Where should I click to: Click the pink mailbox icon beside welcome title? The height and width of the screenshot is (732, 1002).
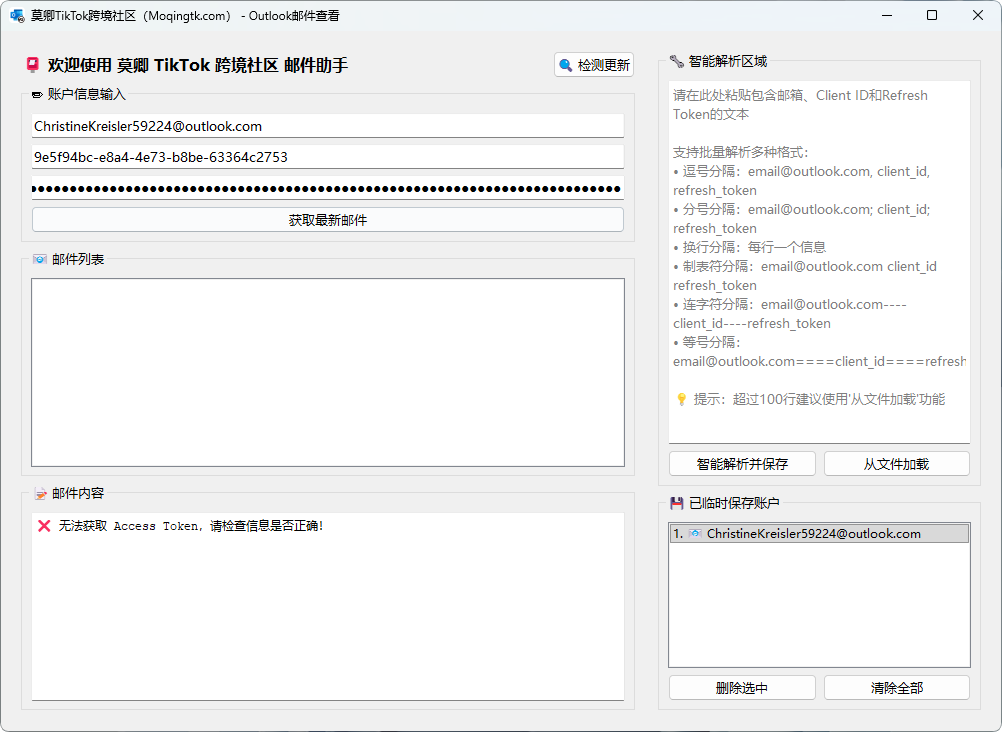click(x=33, y=65)
